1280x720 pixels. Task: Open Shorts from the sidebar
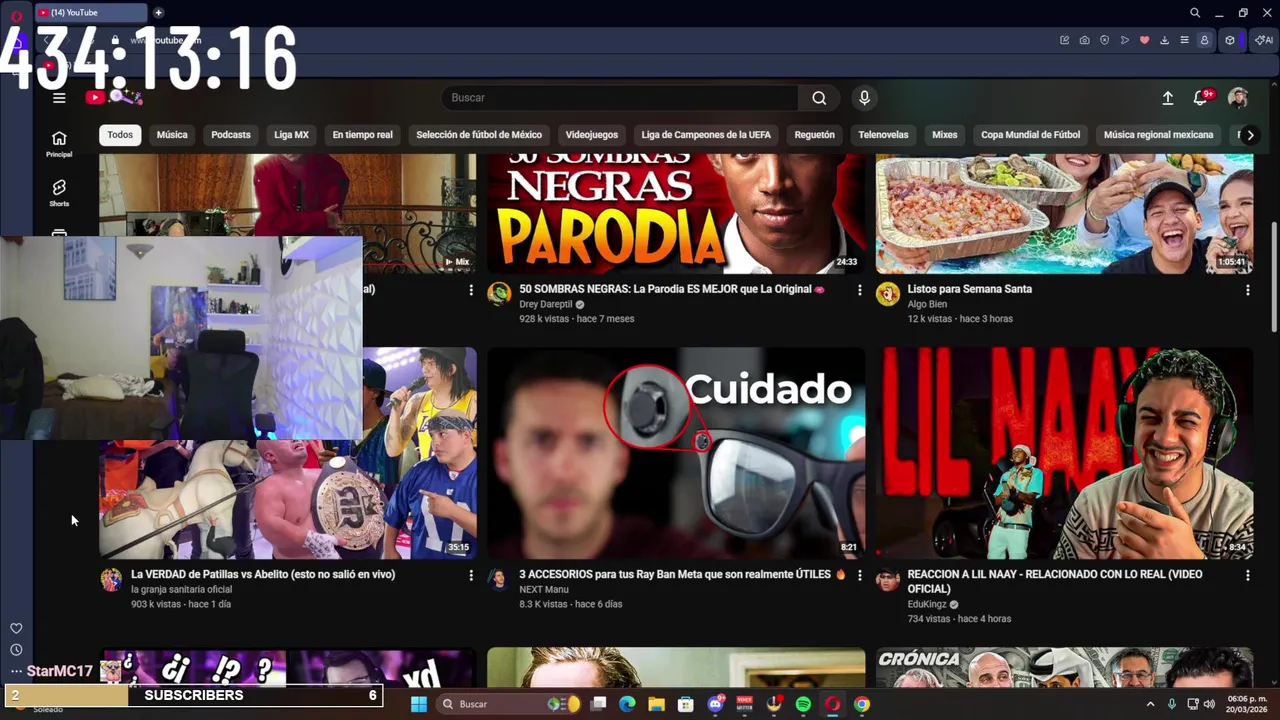click(59, 193)
